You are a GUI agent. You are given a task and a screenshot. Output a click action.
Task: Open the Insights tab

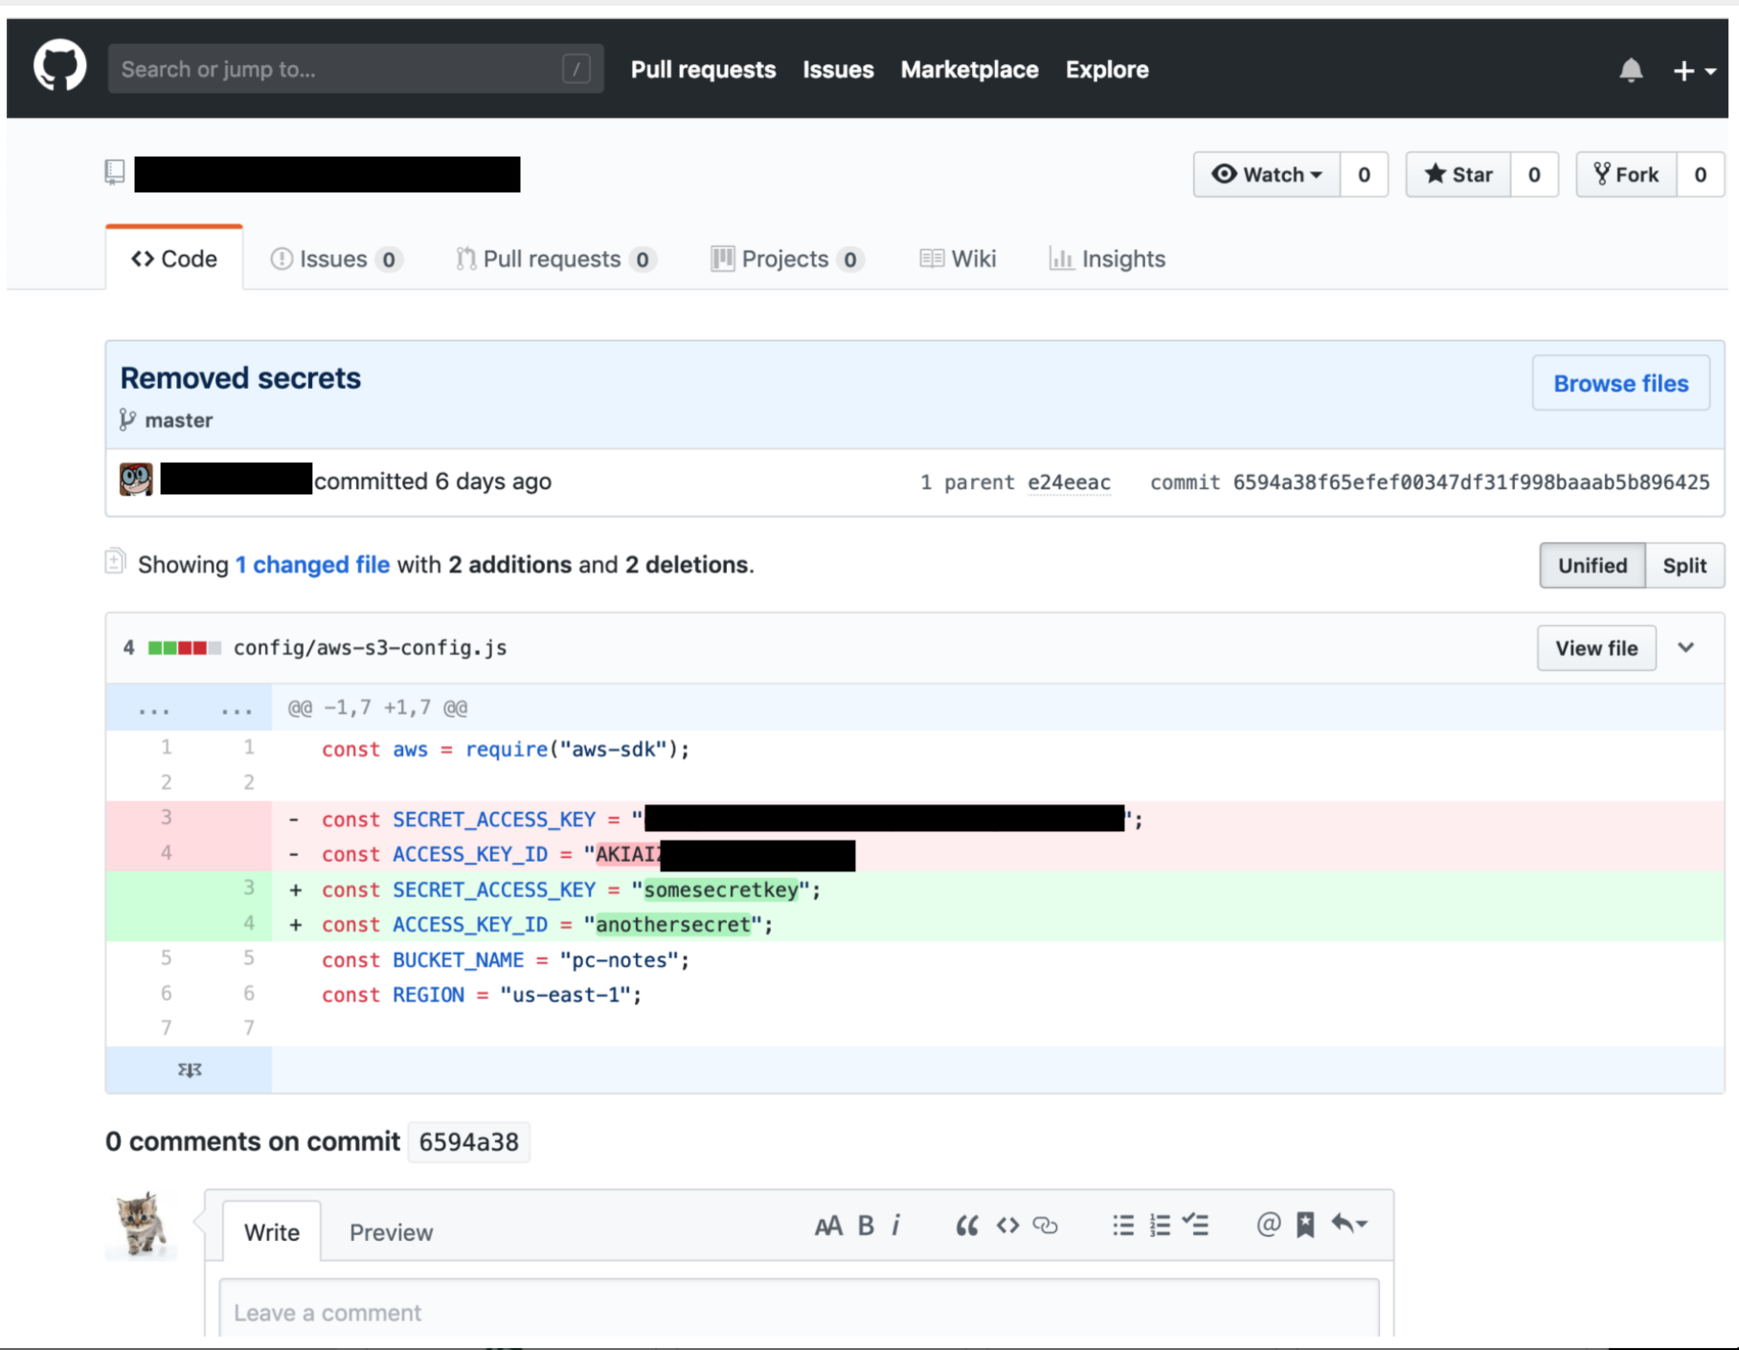1107,259
